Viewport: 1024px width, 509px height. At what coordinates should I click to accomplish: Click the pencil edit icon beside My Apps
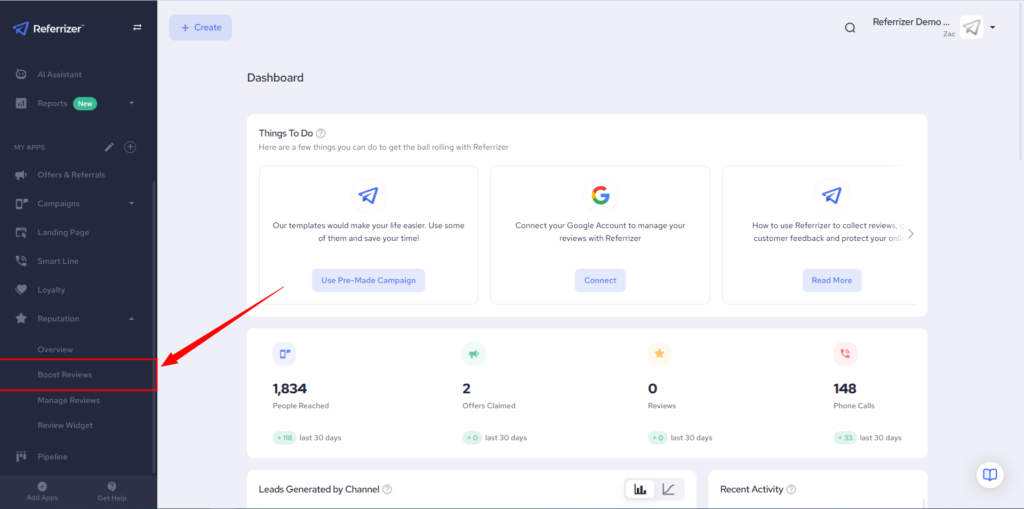tap(110, 147)
